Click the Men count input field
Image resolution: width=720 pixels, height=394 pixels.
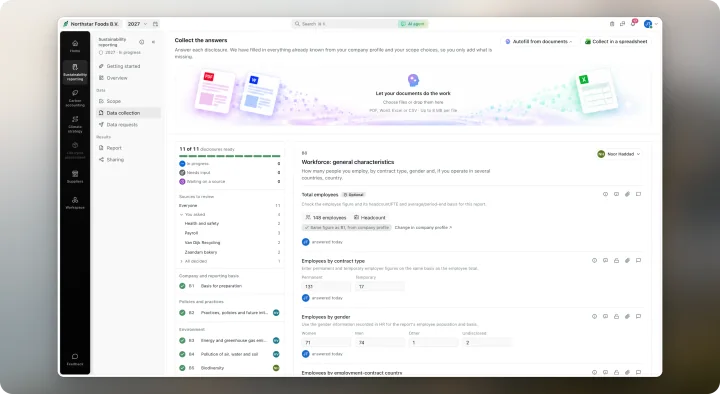click(380, 343)
